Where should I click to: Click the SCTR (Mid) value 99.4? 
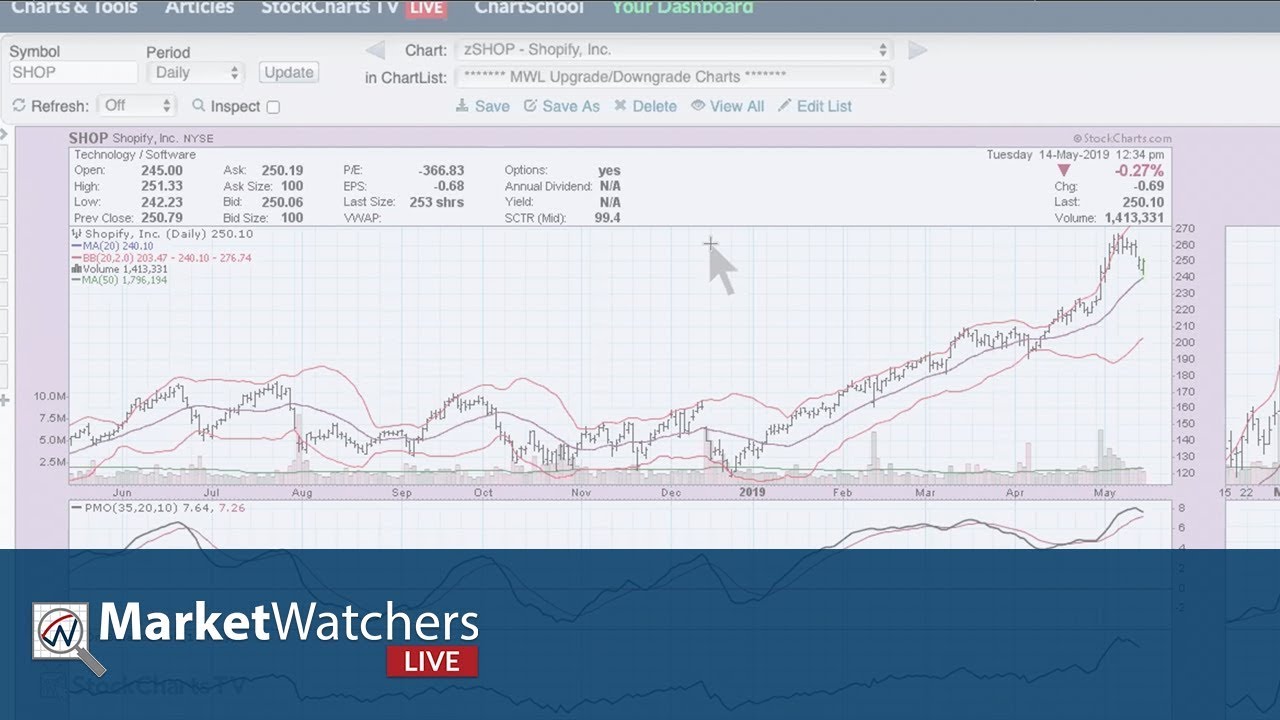coord(607,218)
